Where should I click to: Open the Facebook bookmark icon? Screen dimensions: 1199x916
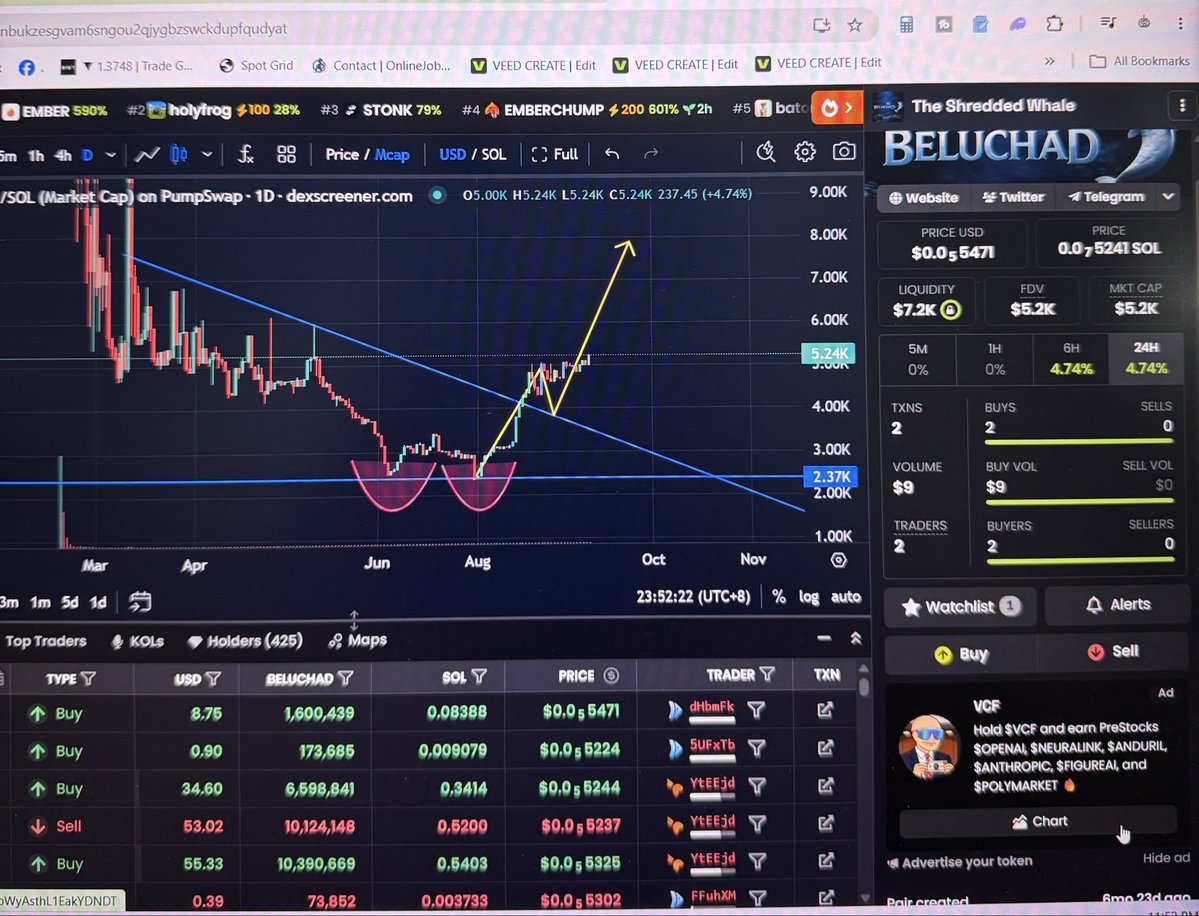(x=27, y=67)
